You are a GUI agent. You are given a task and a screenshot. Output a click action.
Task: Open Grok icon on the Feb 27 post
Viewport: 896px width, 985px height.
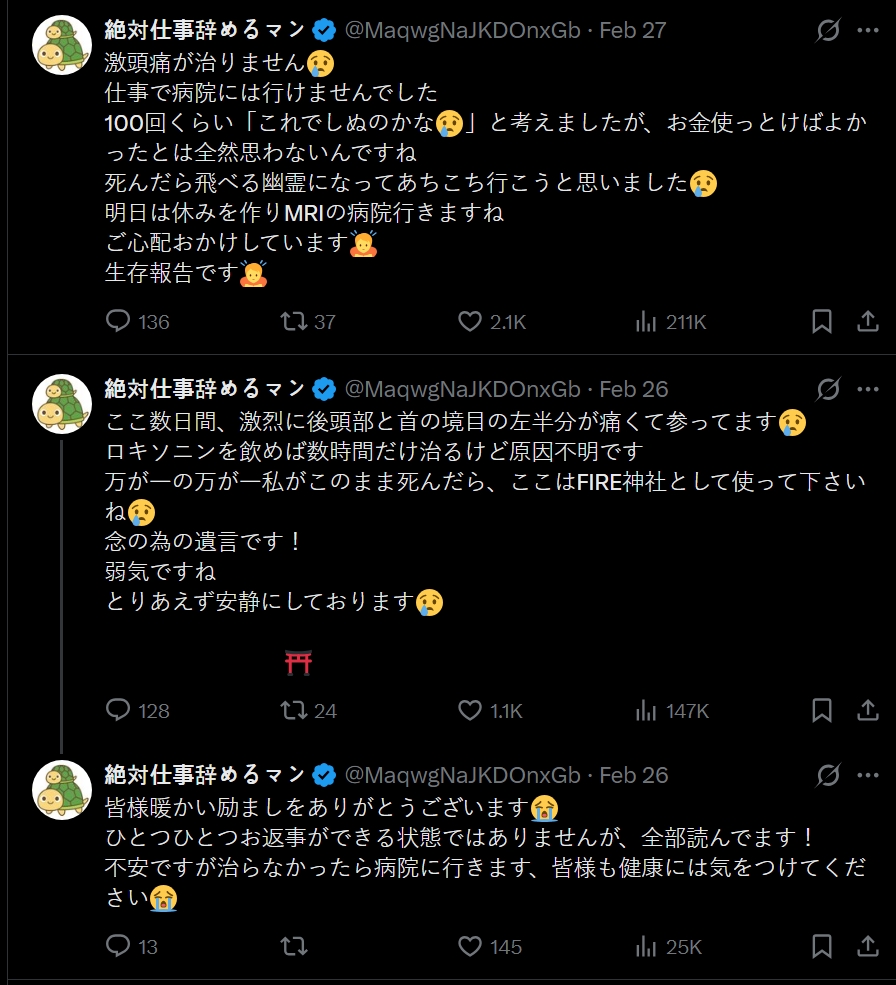[x=828, y=30]
